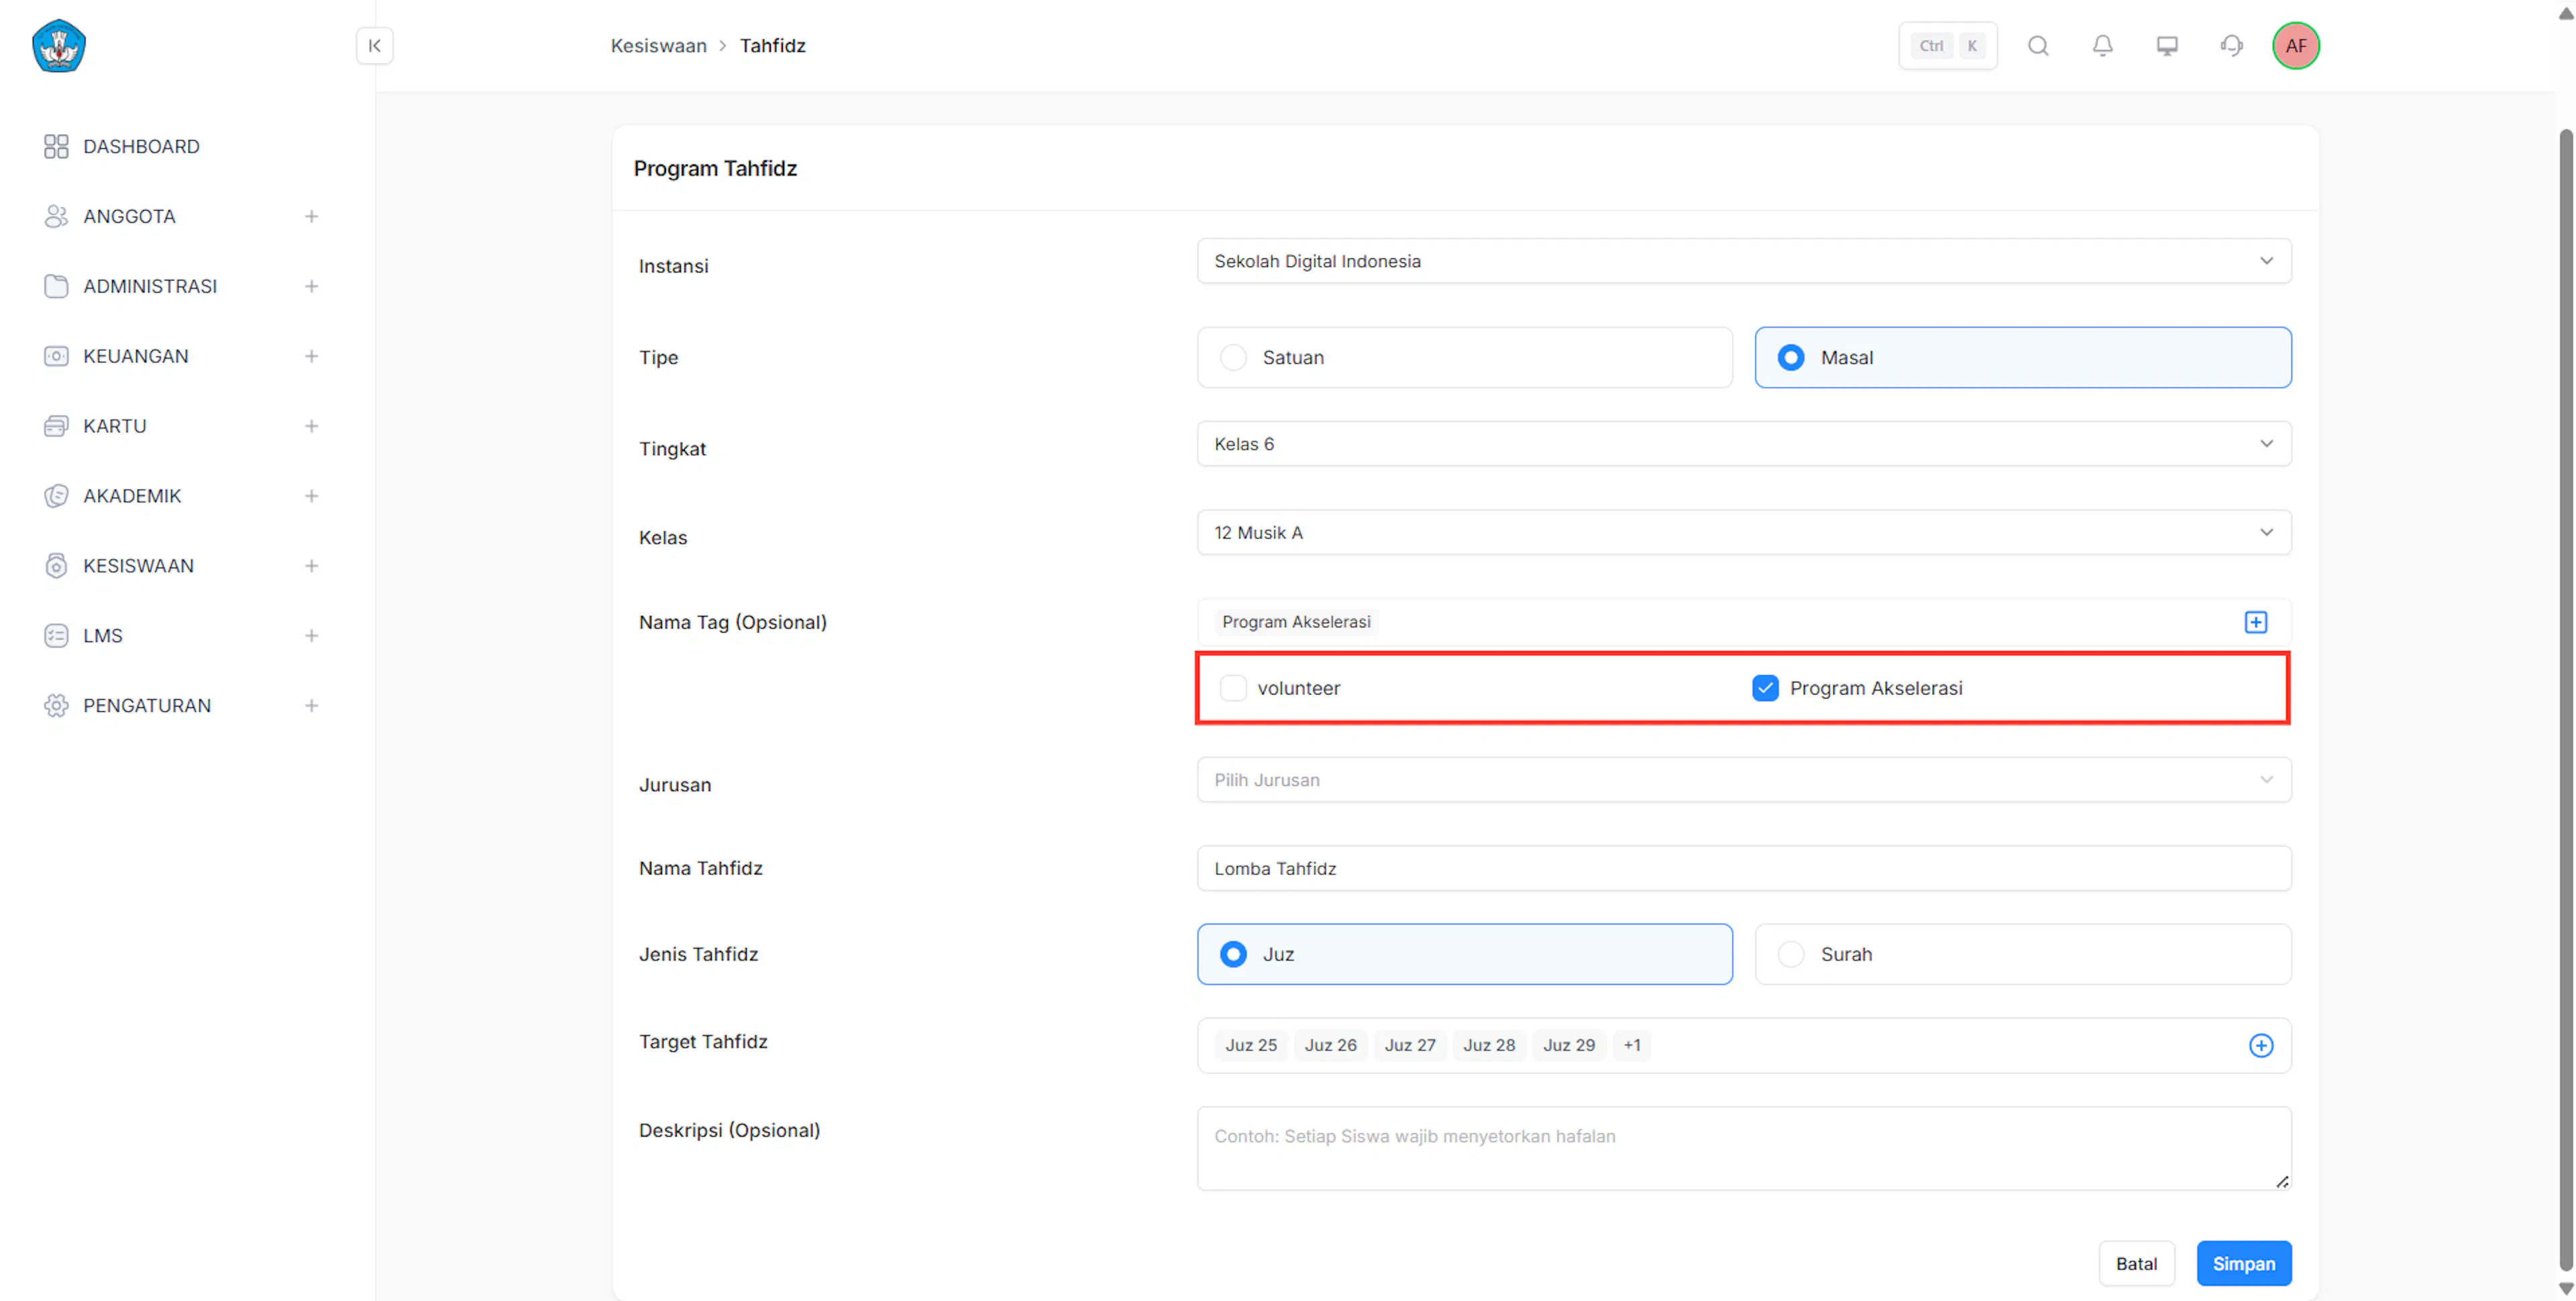Select the Surah radio option
This screenshot has width=2576, height=1301.
[x=2022, y=955]
